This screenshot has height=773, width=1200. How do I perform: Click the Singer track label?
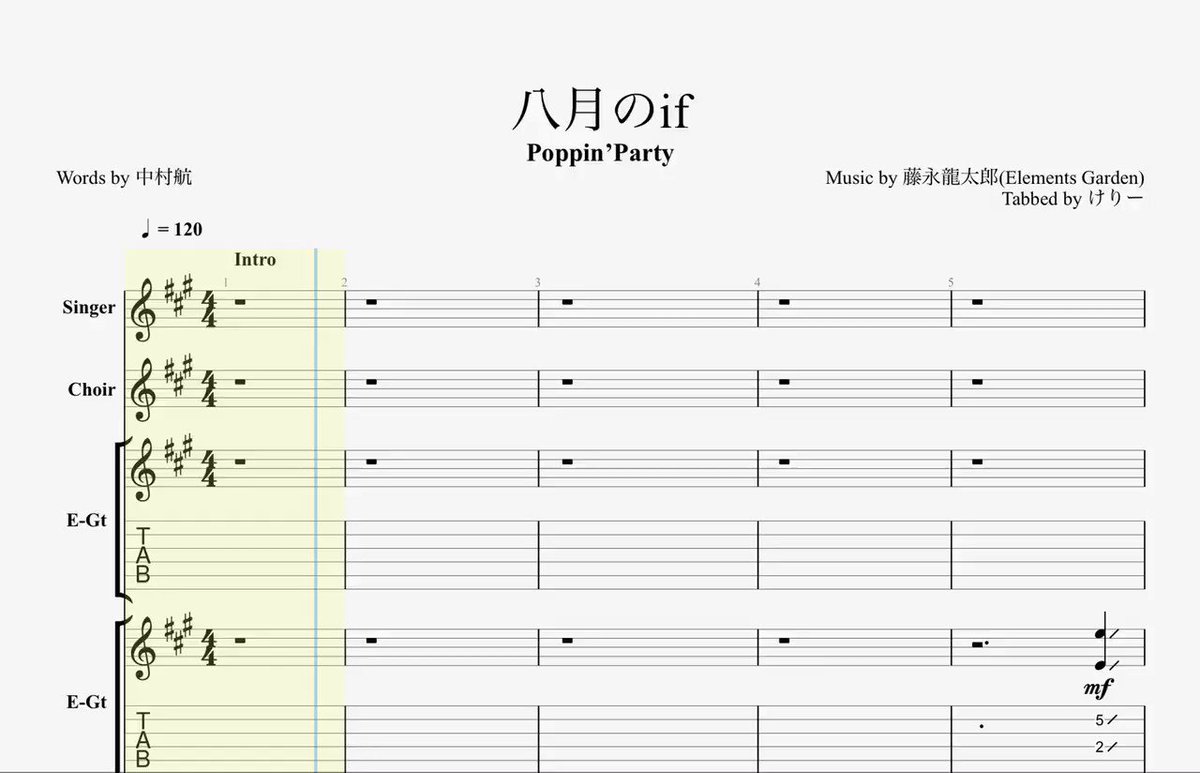pos(89,308)
